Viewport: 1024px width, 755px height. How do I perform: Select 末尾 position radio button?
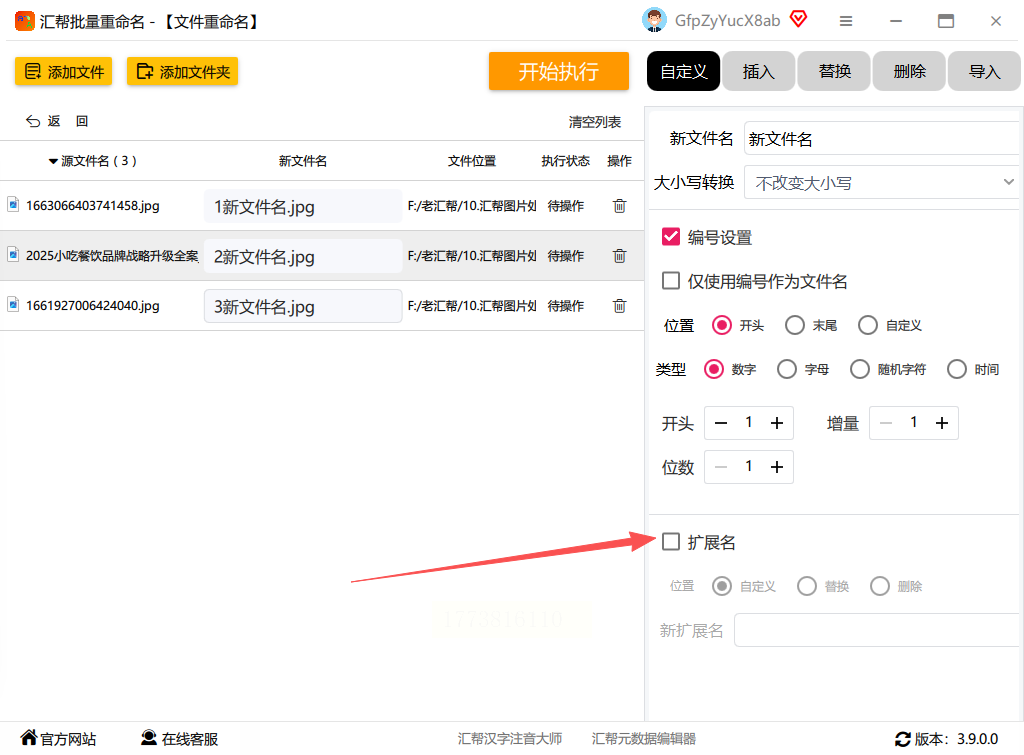pos(795,325)
